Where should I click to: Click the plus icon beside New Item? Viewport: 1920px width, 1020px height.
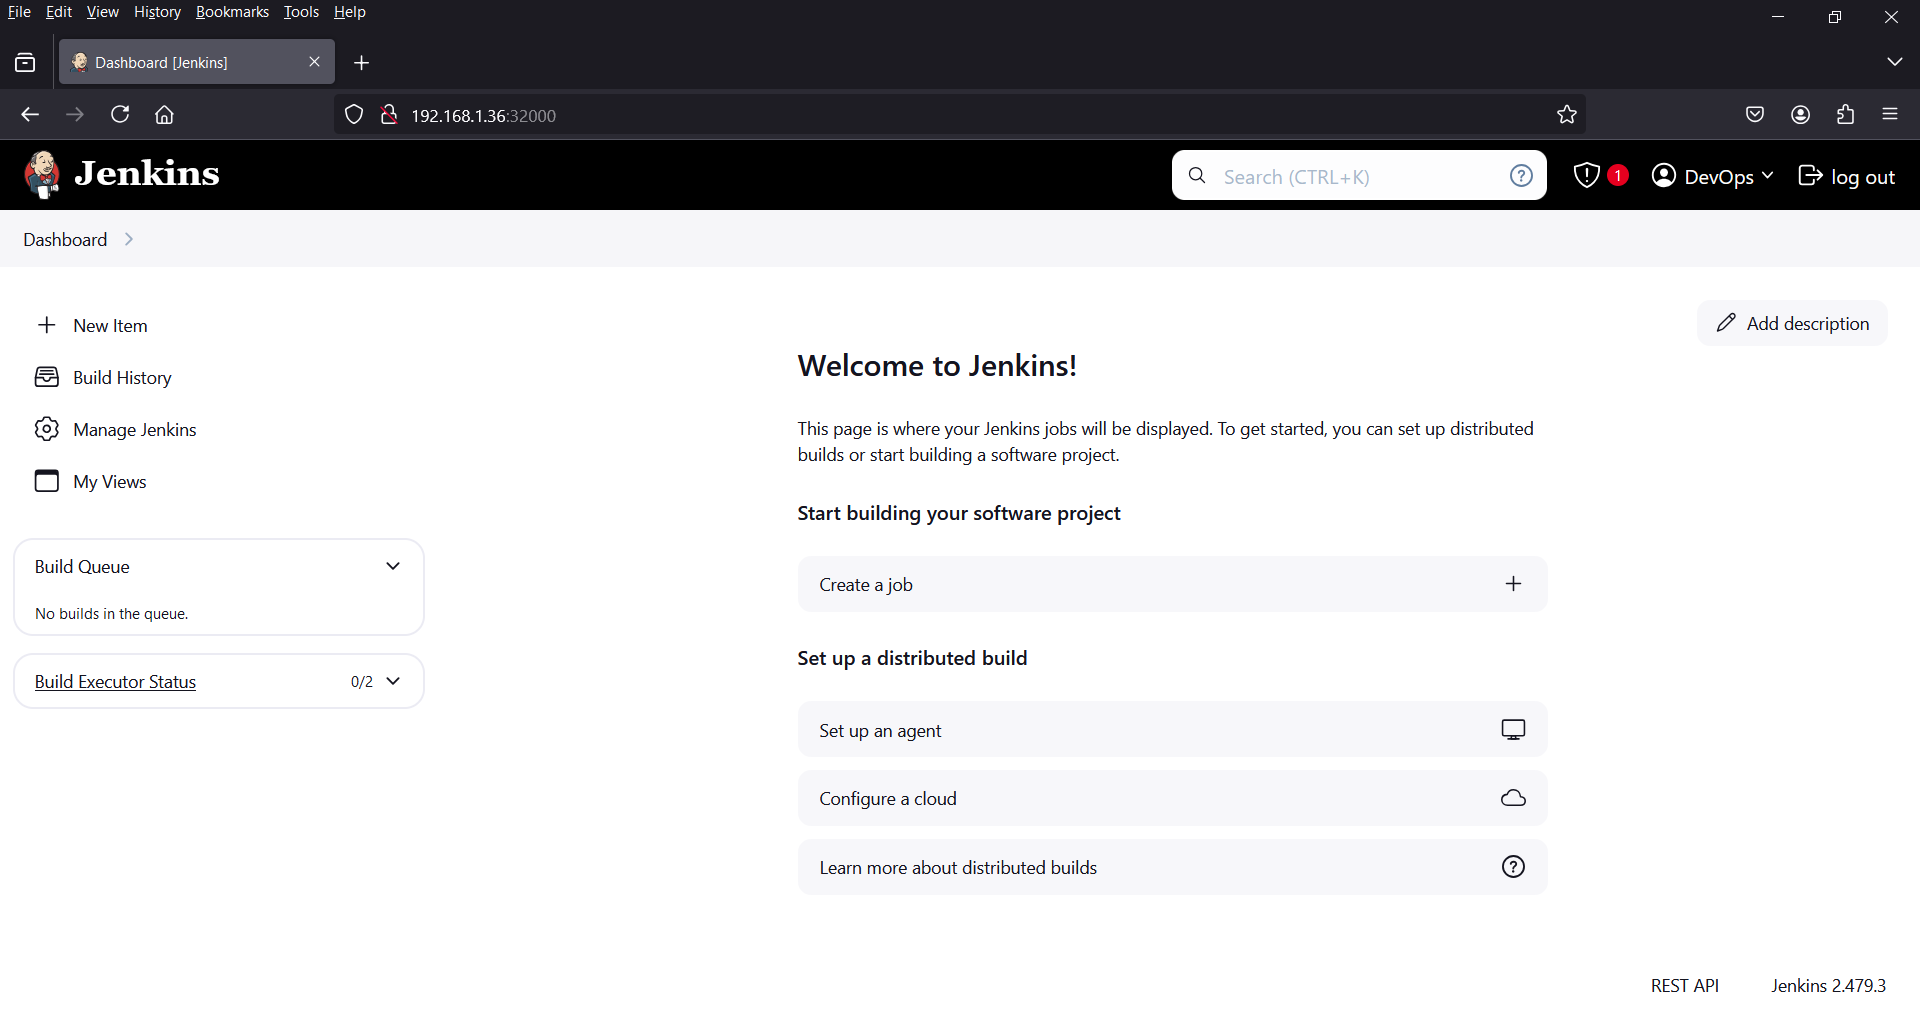46,325
